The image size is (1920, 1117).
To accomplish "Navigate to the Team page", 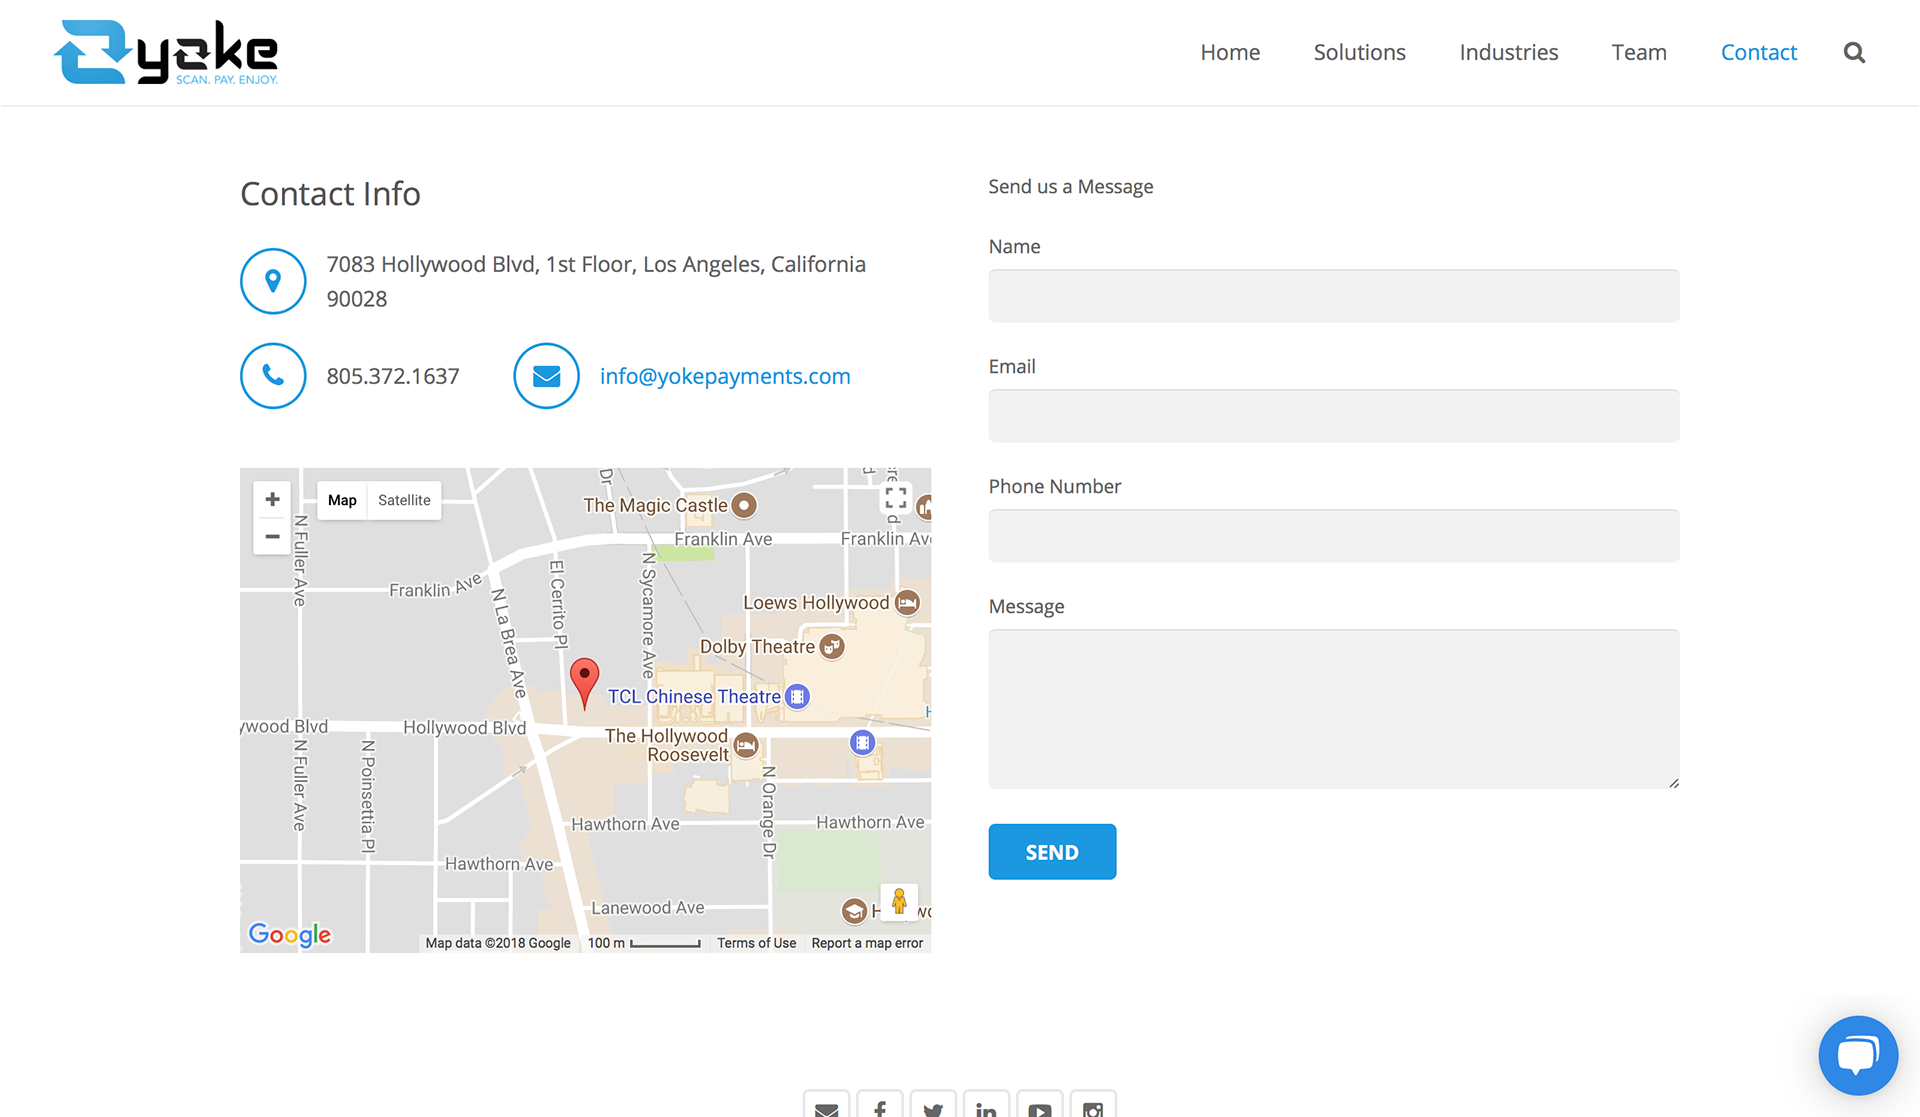I will [x=1638, y=53].
